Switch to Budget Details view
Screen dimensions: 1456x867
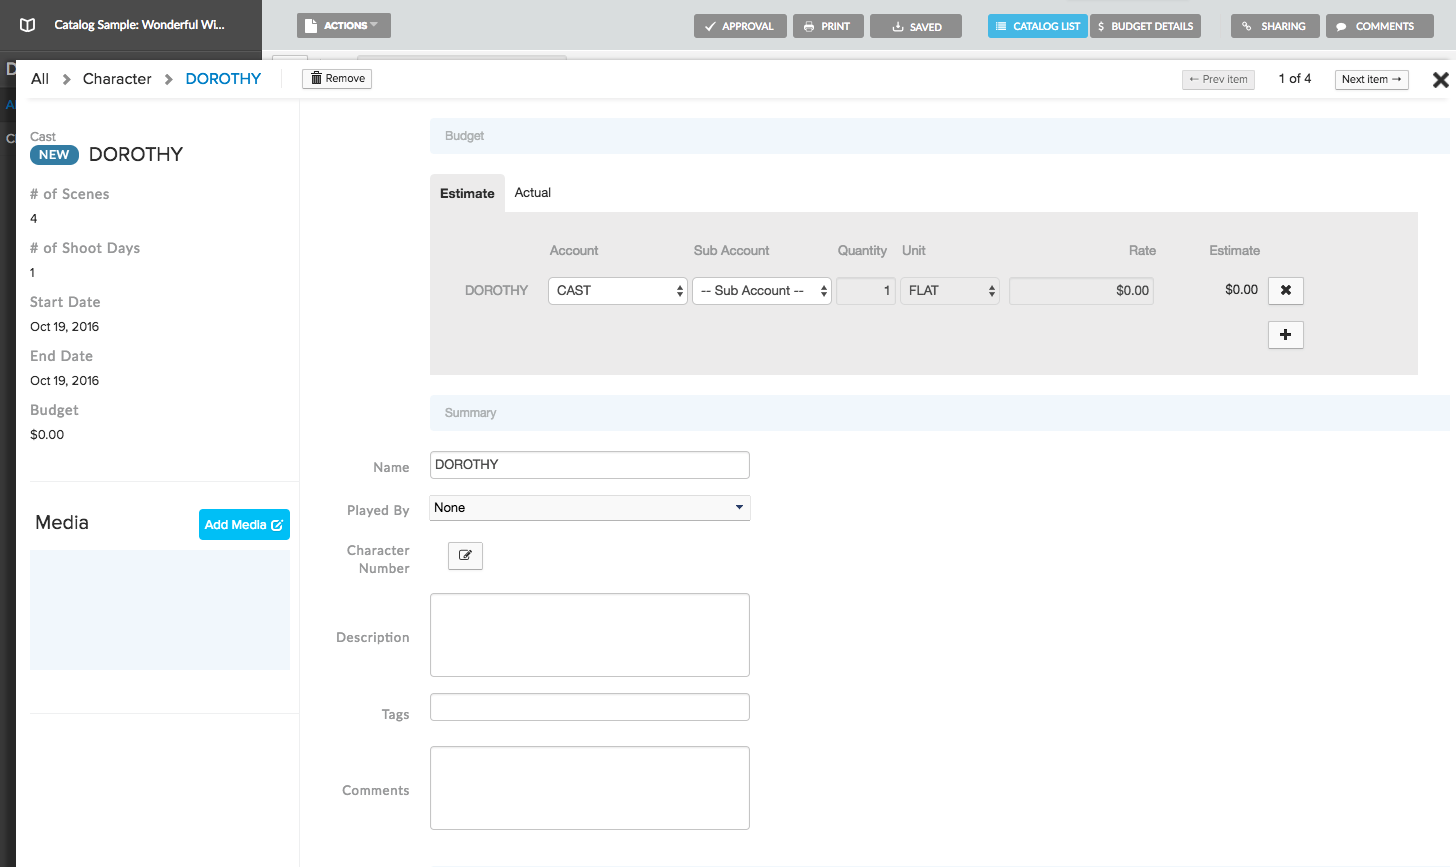[1146, 26]
